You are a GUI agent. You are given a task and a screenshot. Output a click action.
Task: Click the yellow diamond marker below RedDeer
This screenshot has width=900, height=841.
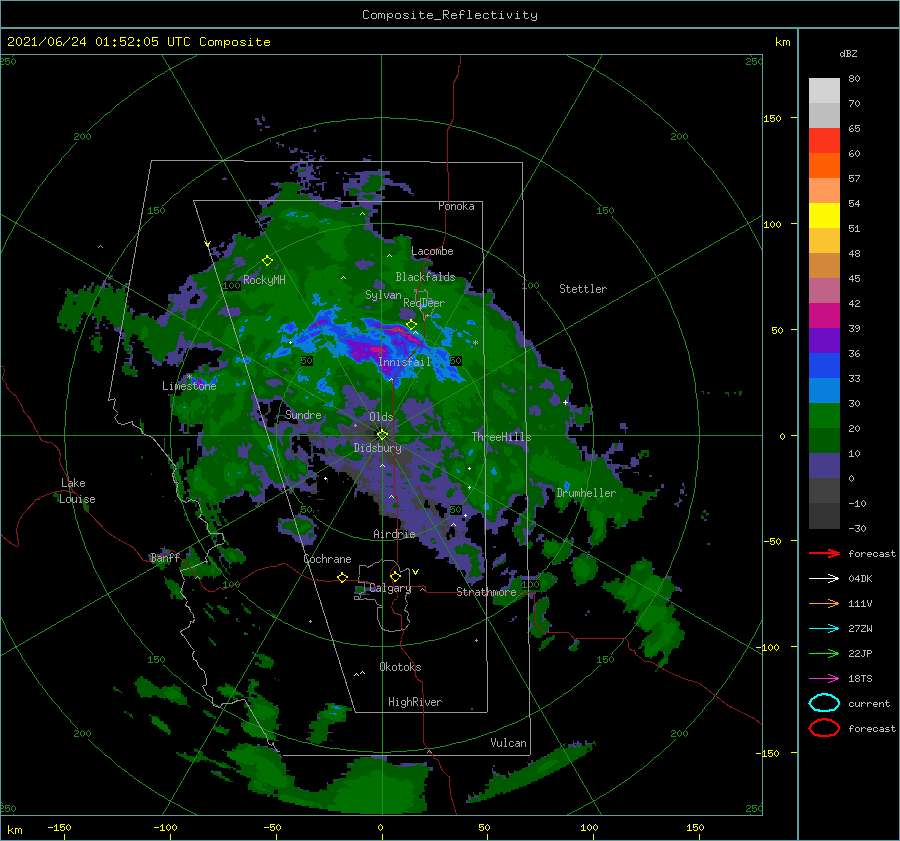click(x=411, y=325)
